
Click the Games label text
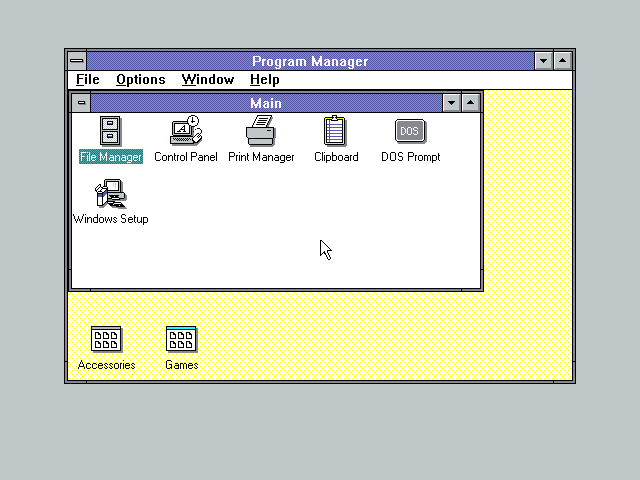pyautogui.click(x=182, y=365)
